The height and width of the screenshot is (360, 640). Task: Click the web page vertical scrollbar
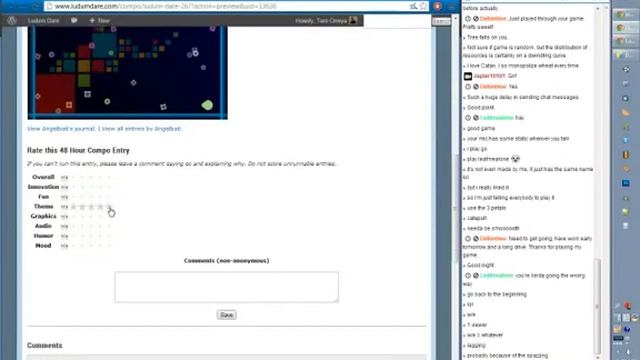455,208
